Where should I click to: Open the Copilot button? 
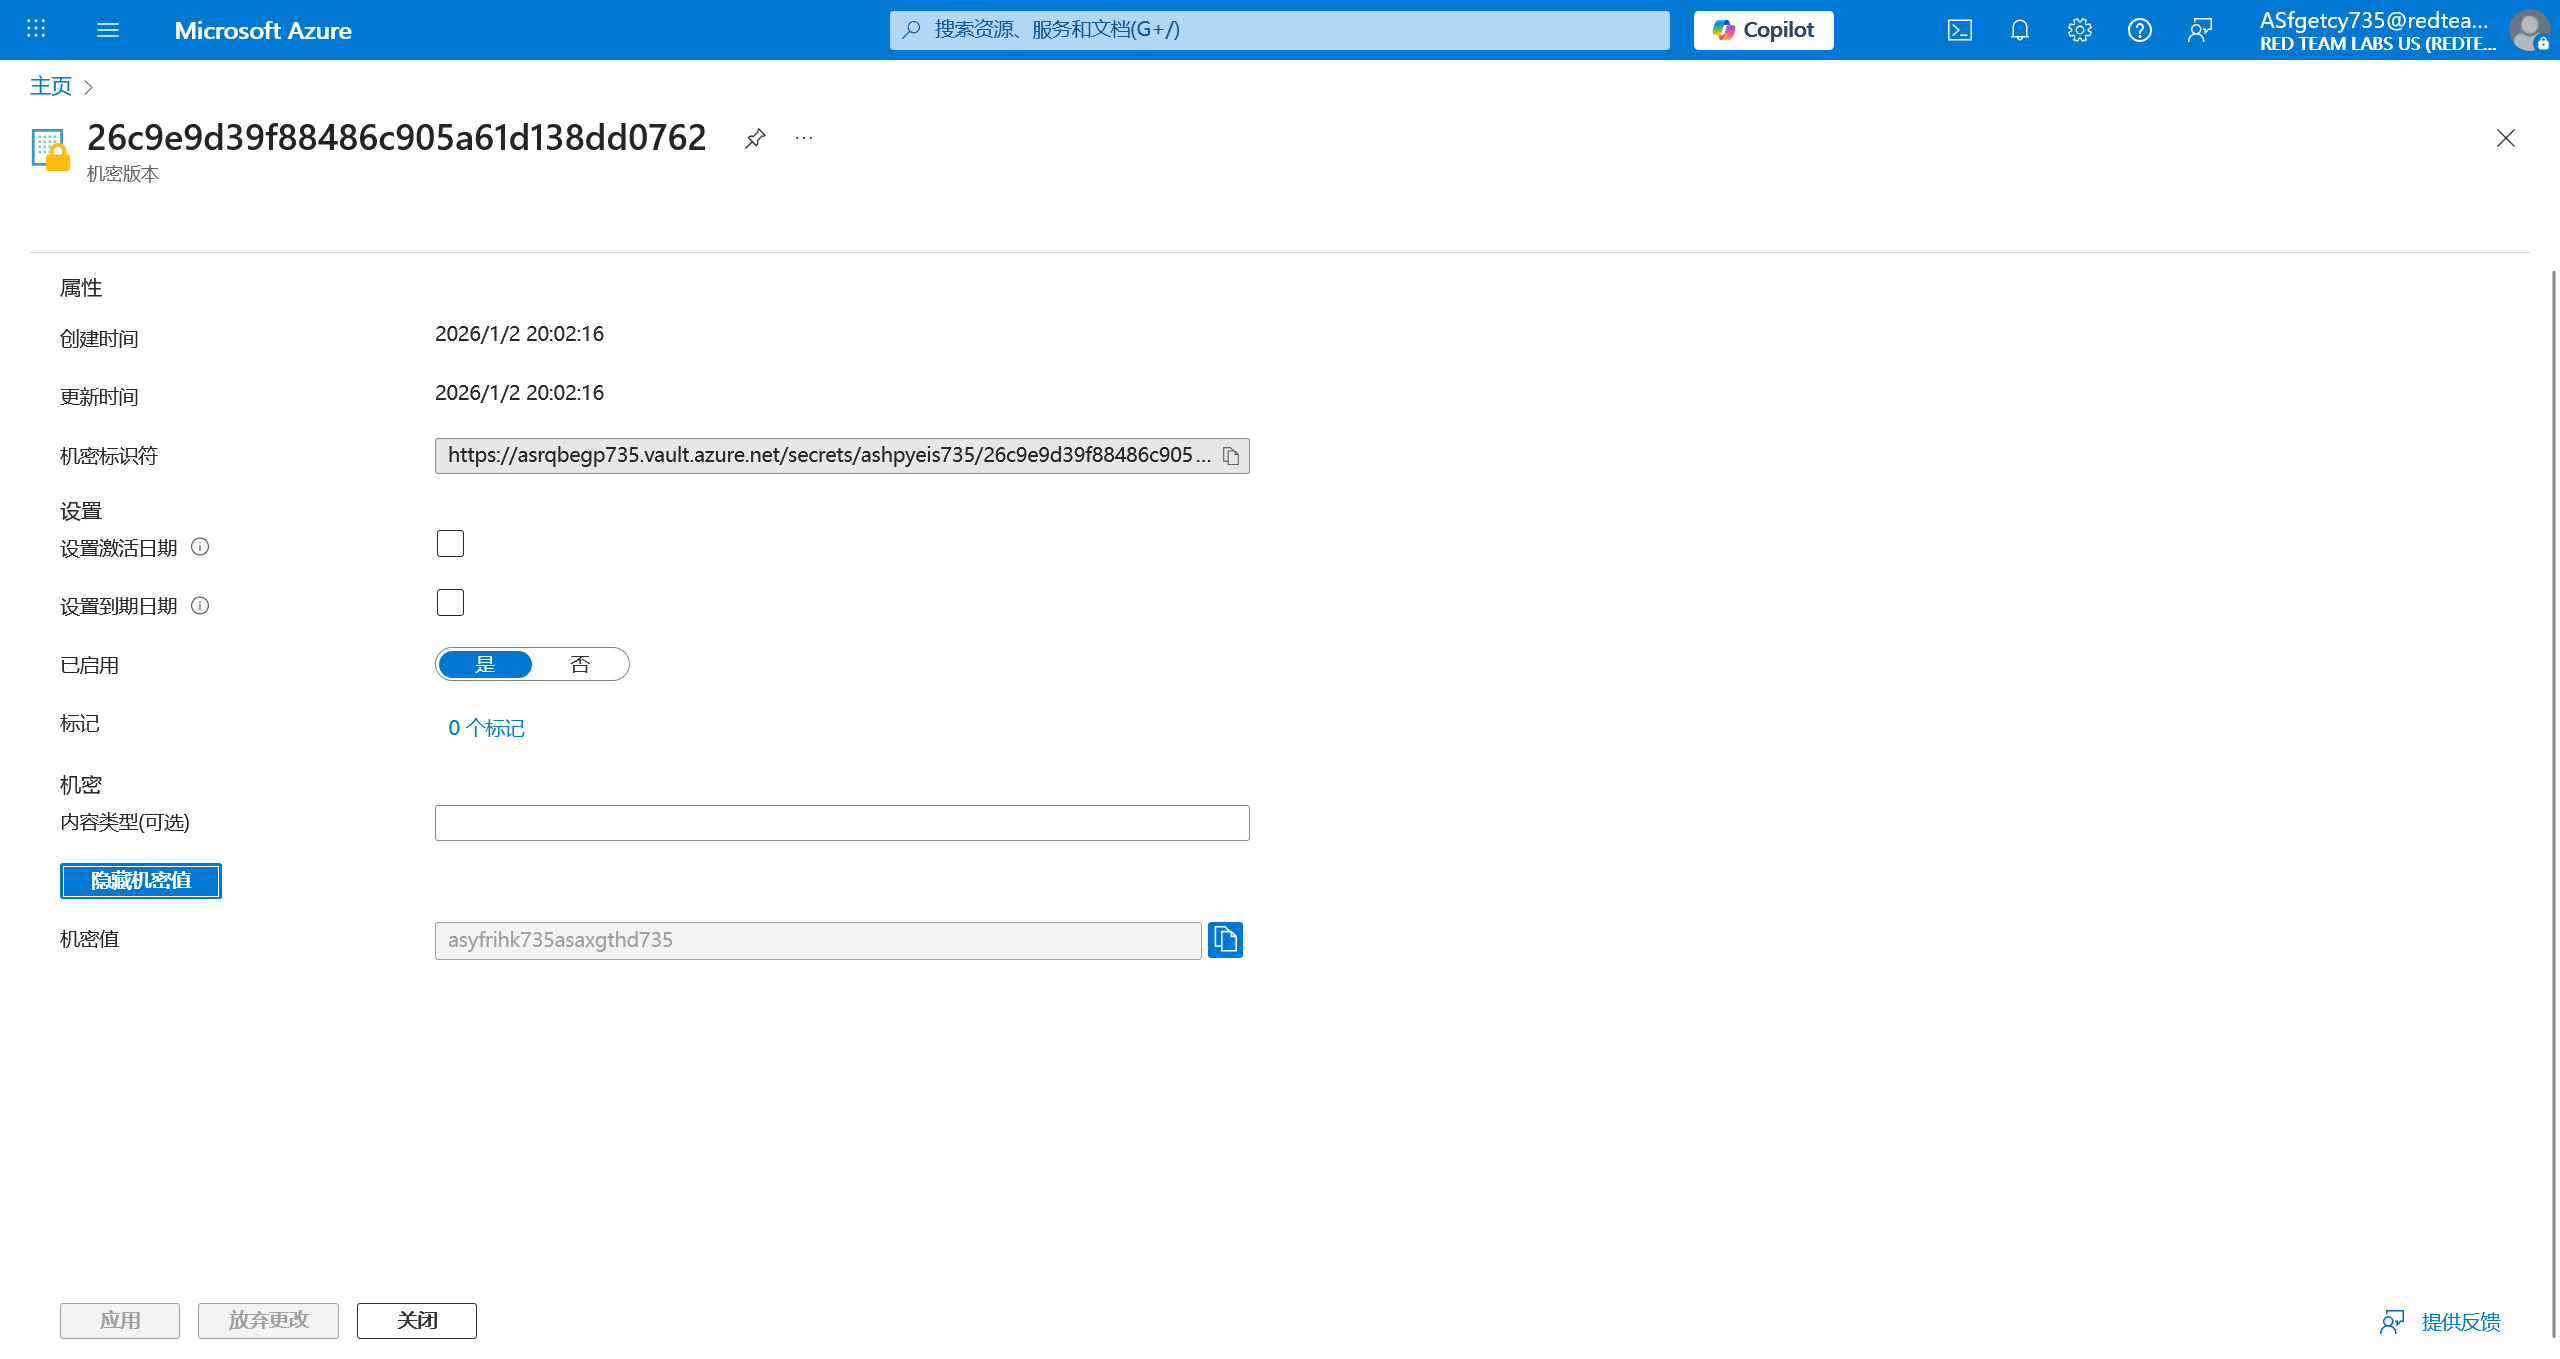(x=1763, y=30)
